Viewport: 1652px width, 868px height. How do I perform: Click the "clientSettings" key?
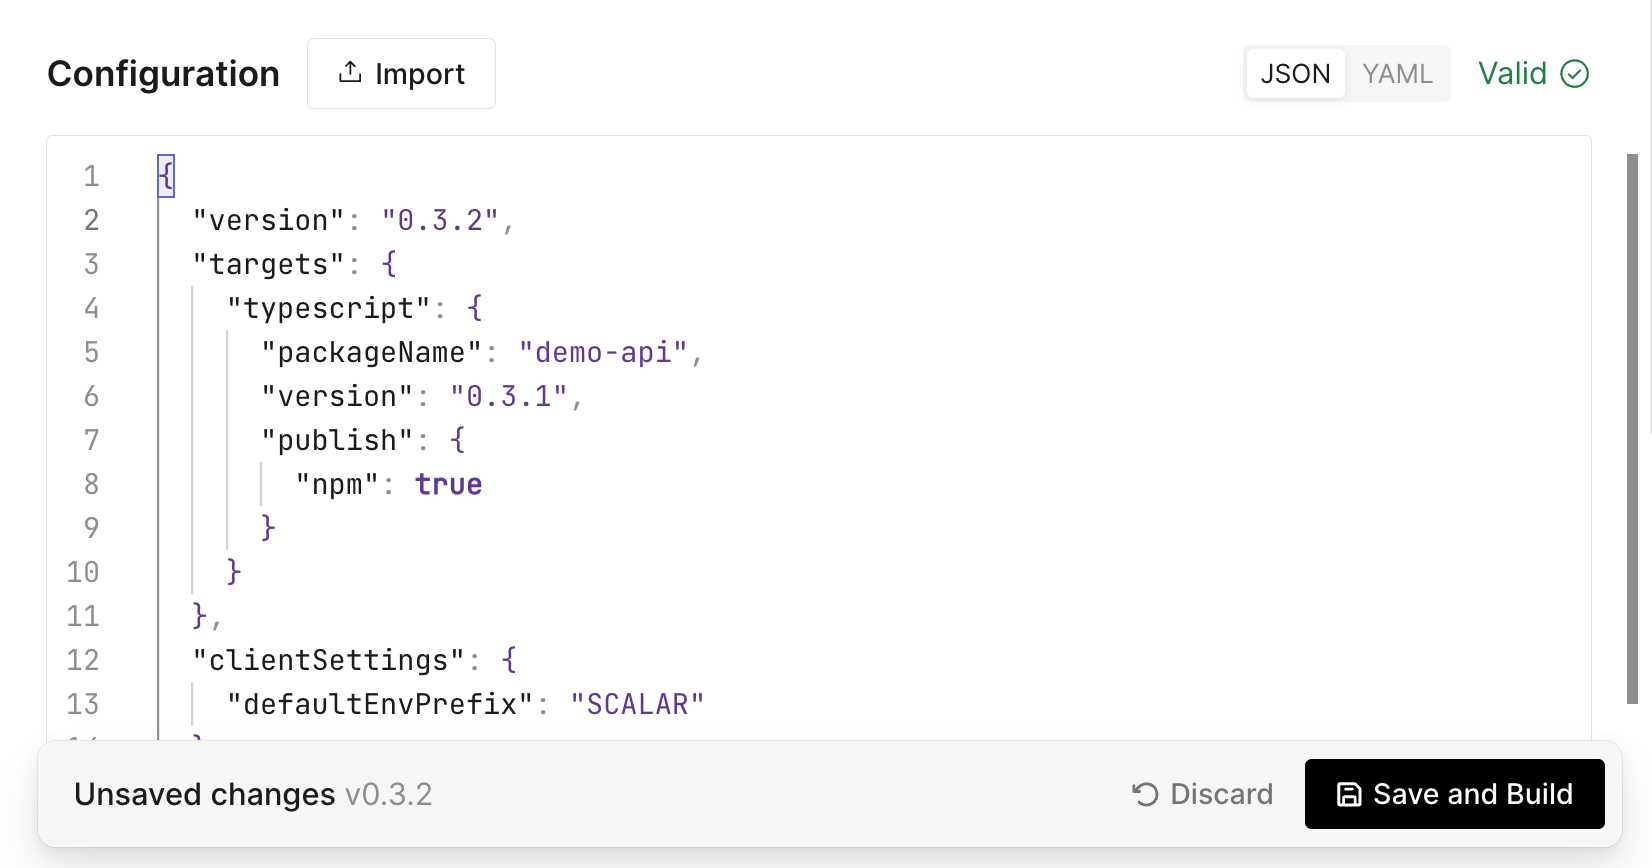point(329,660)
